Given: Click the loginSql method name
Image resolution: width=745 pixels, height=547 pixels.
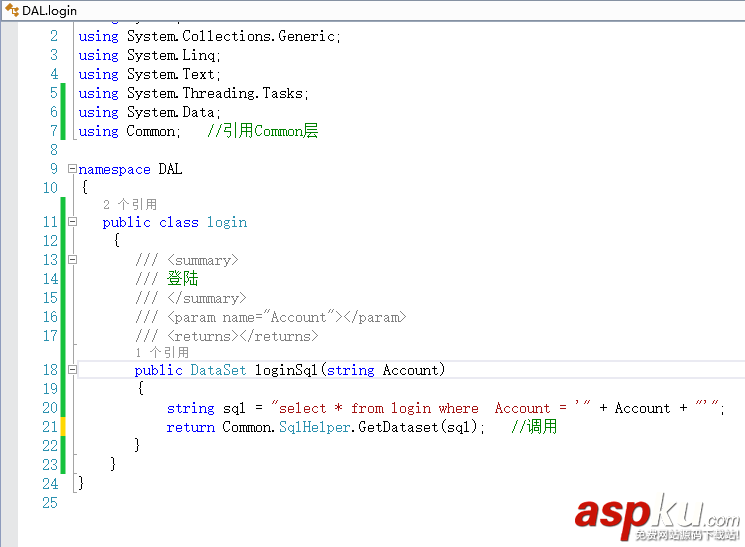Looking at the screenshot, I should 286,370.
